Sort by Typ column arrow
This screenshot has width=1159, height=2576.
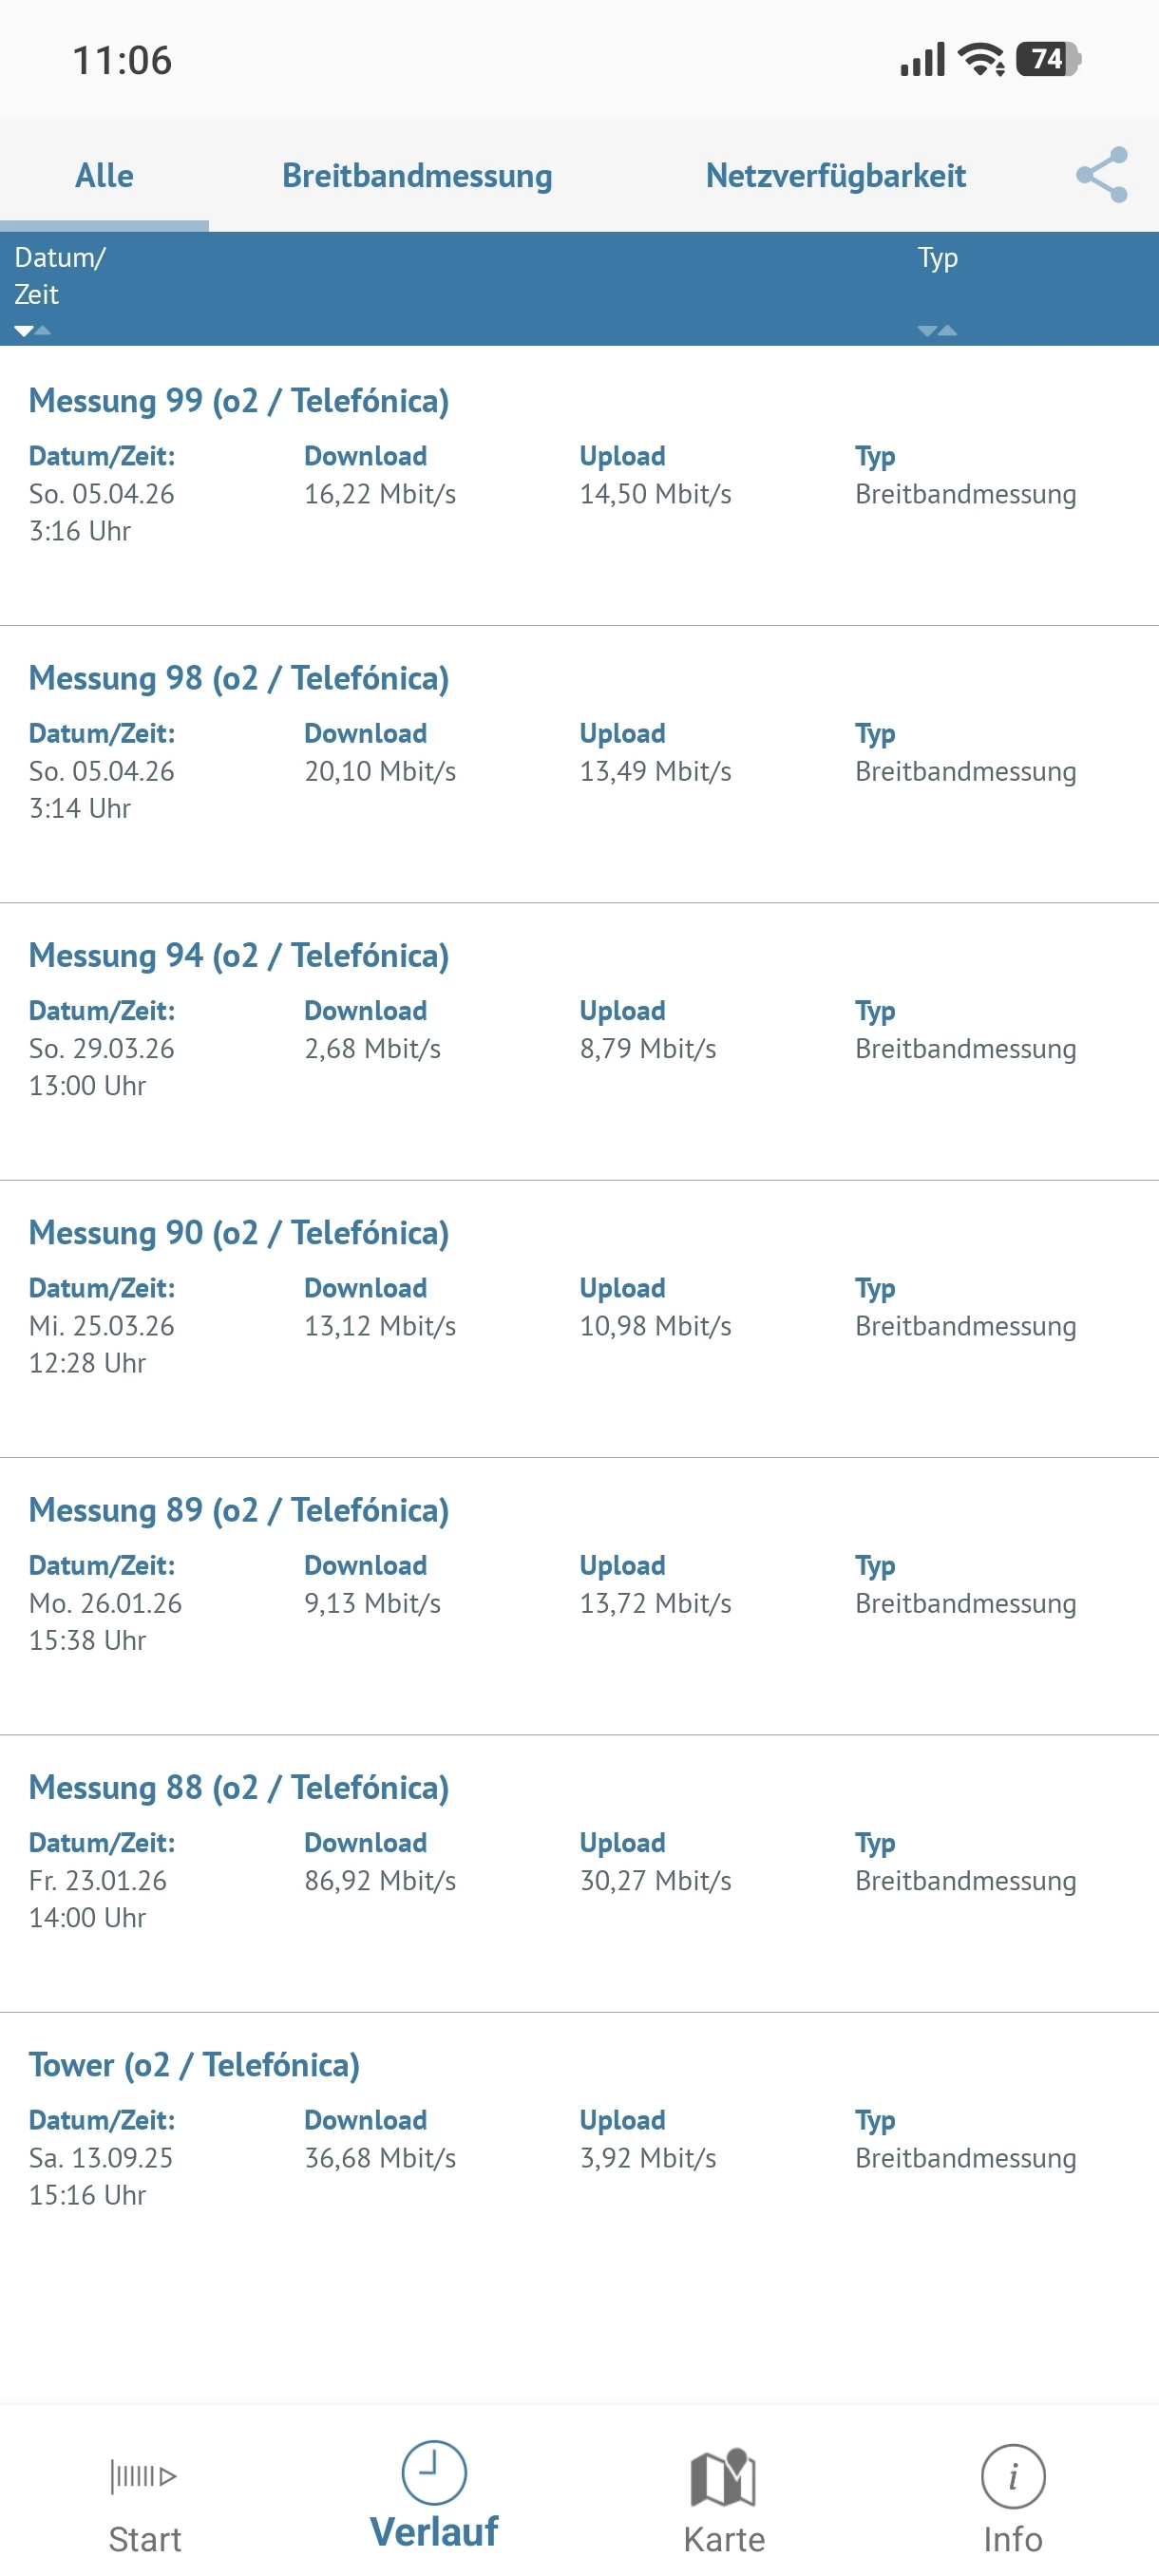point(937,330)
